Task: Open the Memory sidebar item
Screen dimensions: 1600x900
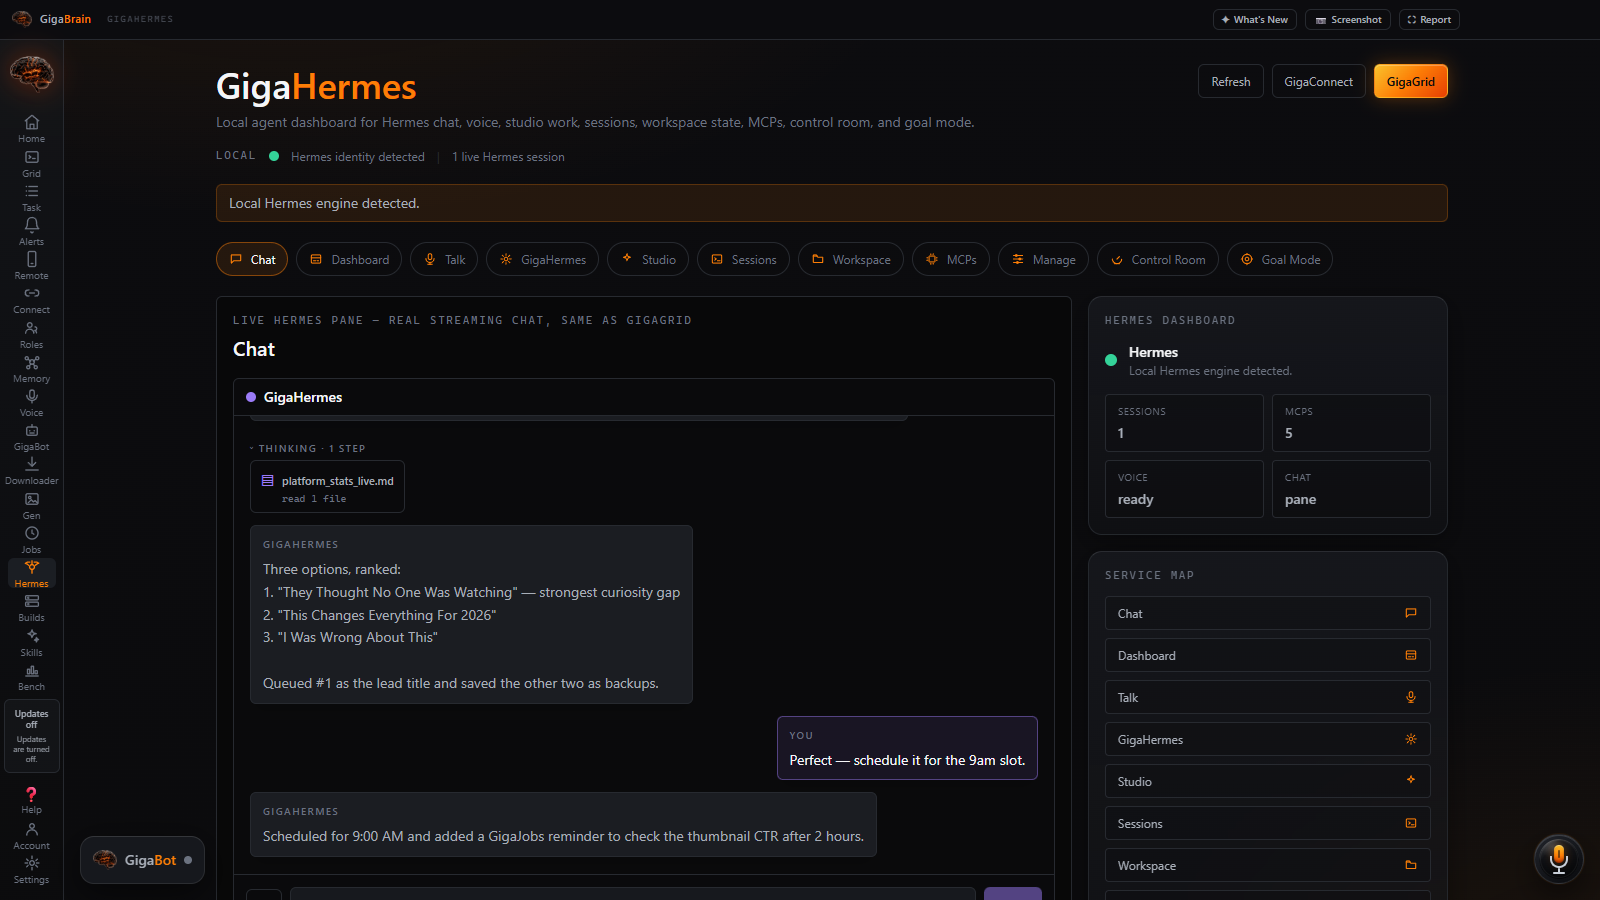Action: (x=32, y=369)
